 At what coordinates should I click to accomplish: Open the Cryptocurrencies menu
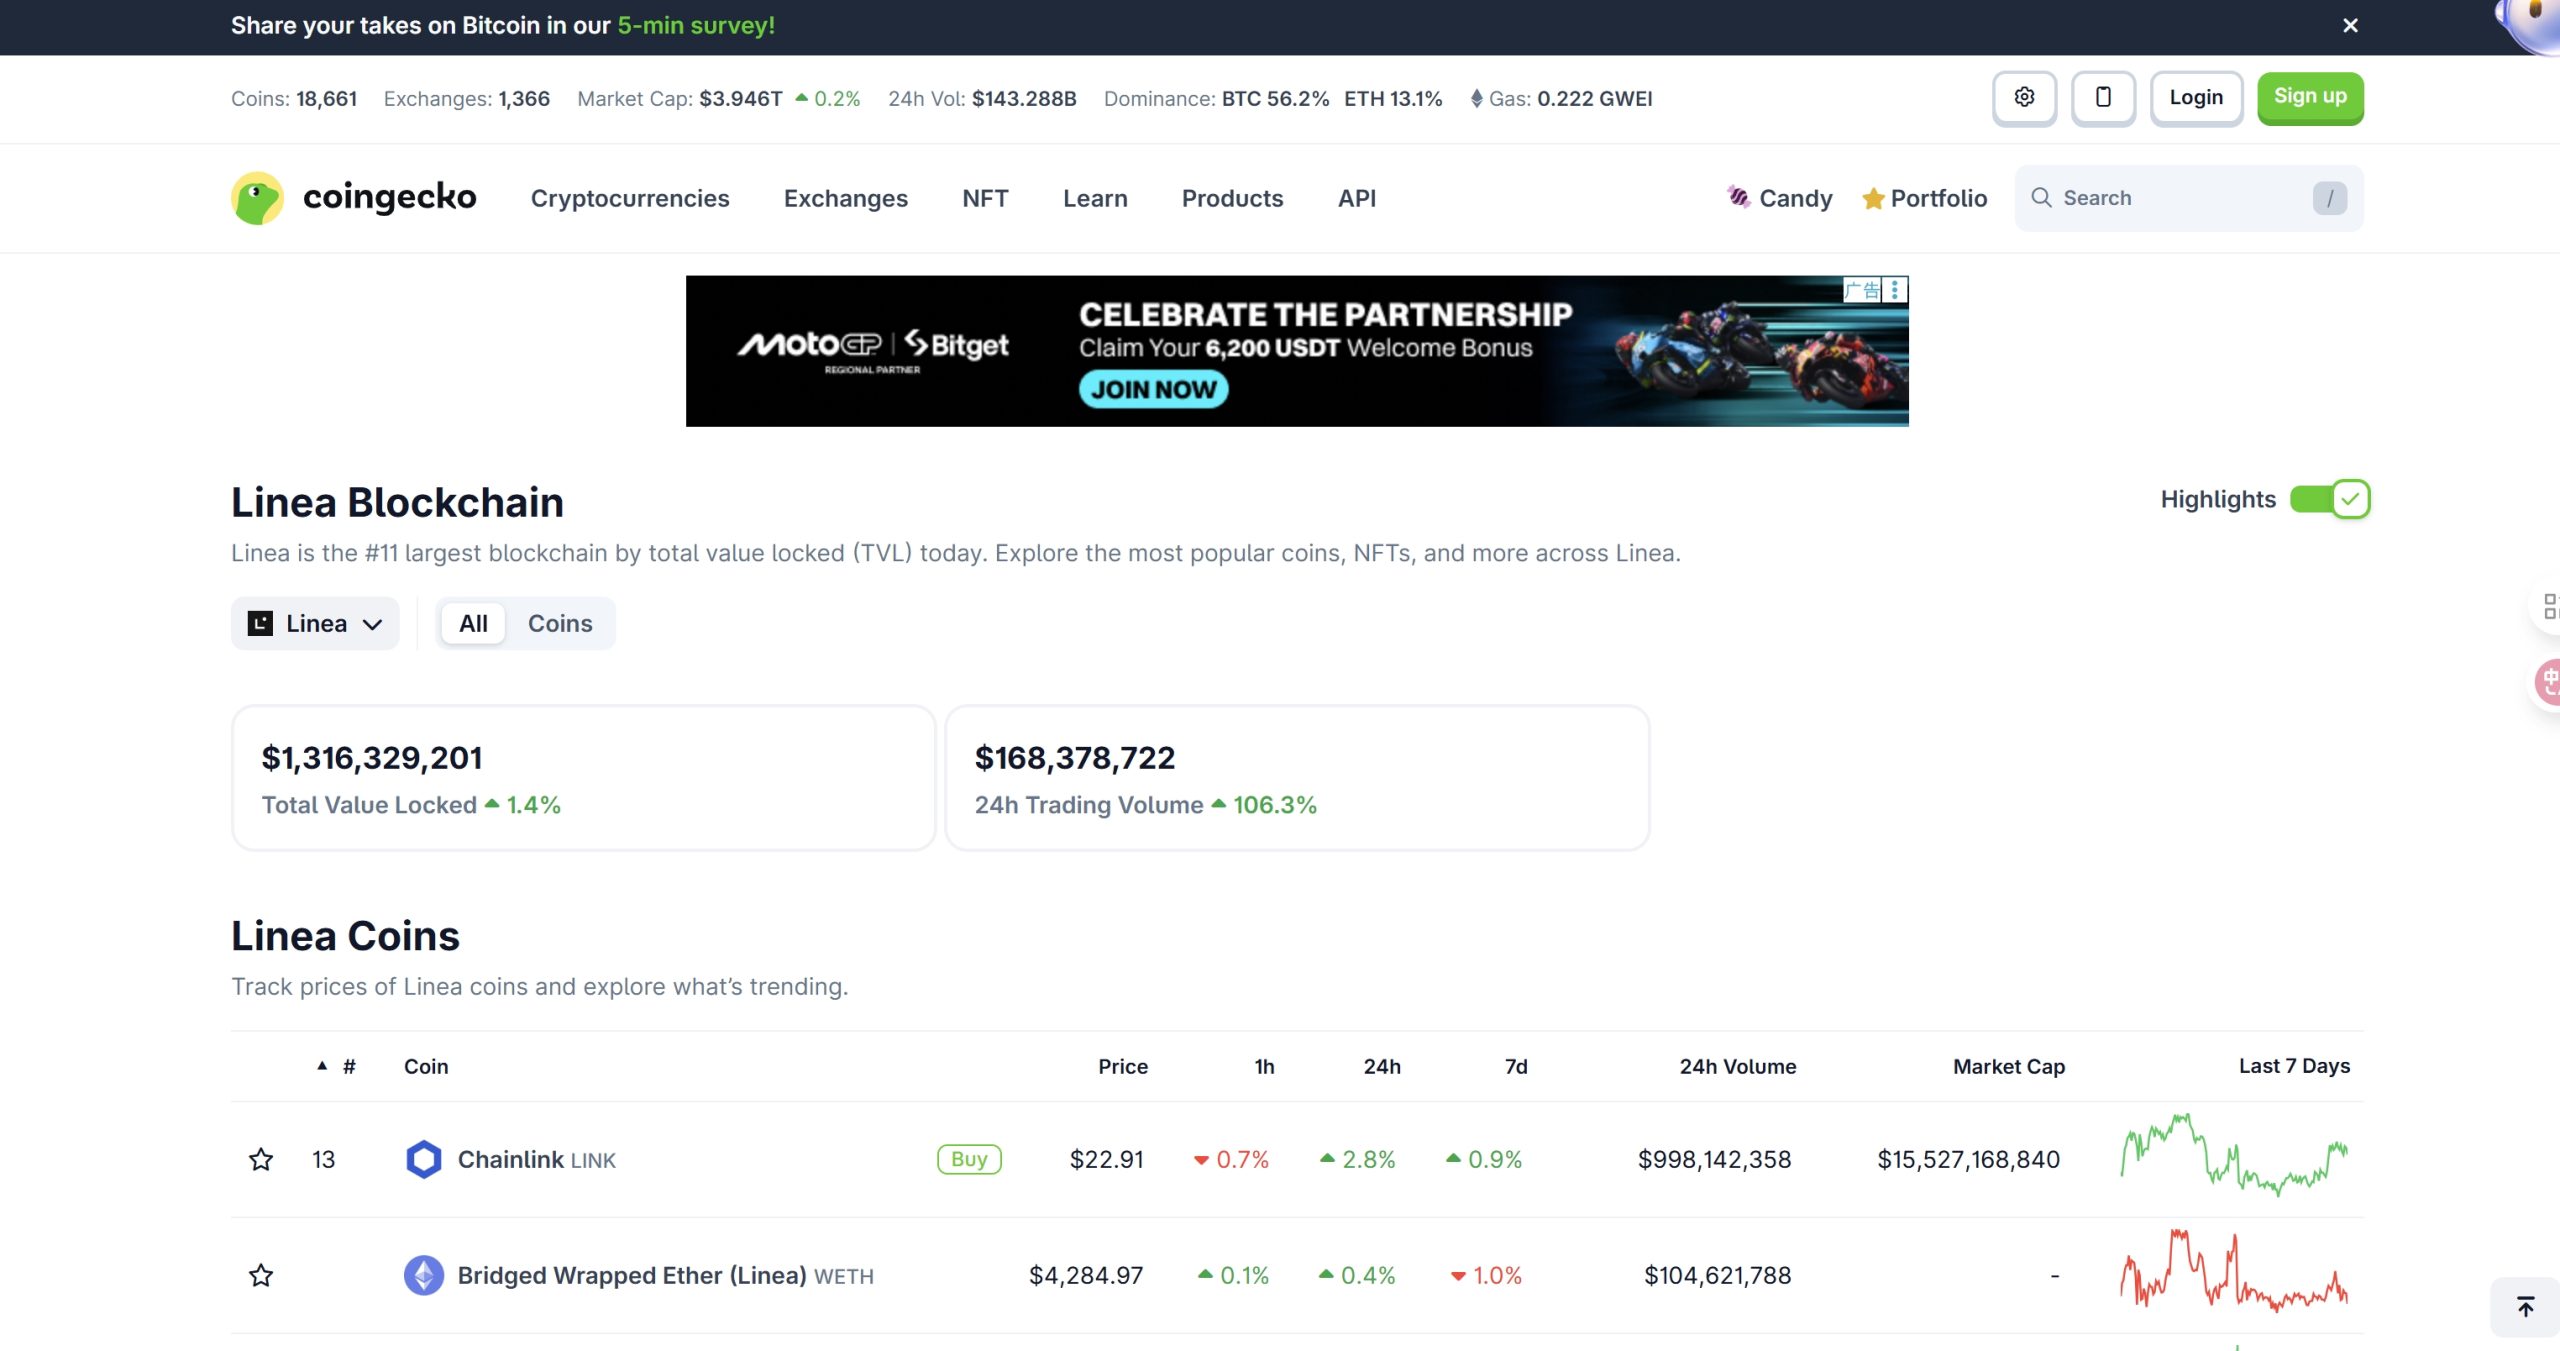pos(630,198)
